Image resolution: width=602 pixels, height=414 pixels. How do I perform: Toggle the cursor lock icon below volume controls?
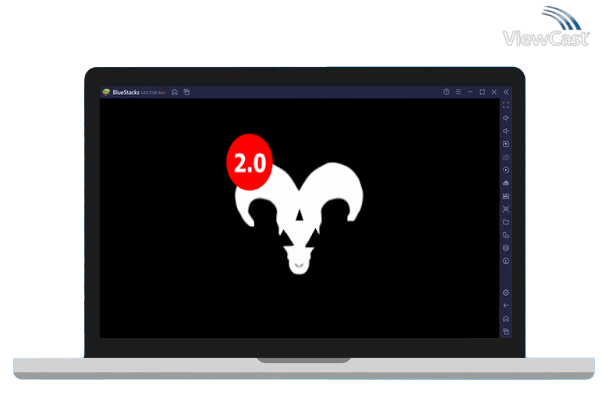point(506,144)
